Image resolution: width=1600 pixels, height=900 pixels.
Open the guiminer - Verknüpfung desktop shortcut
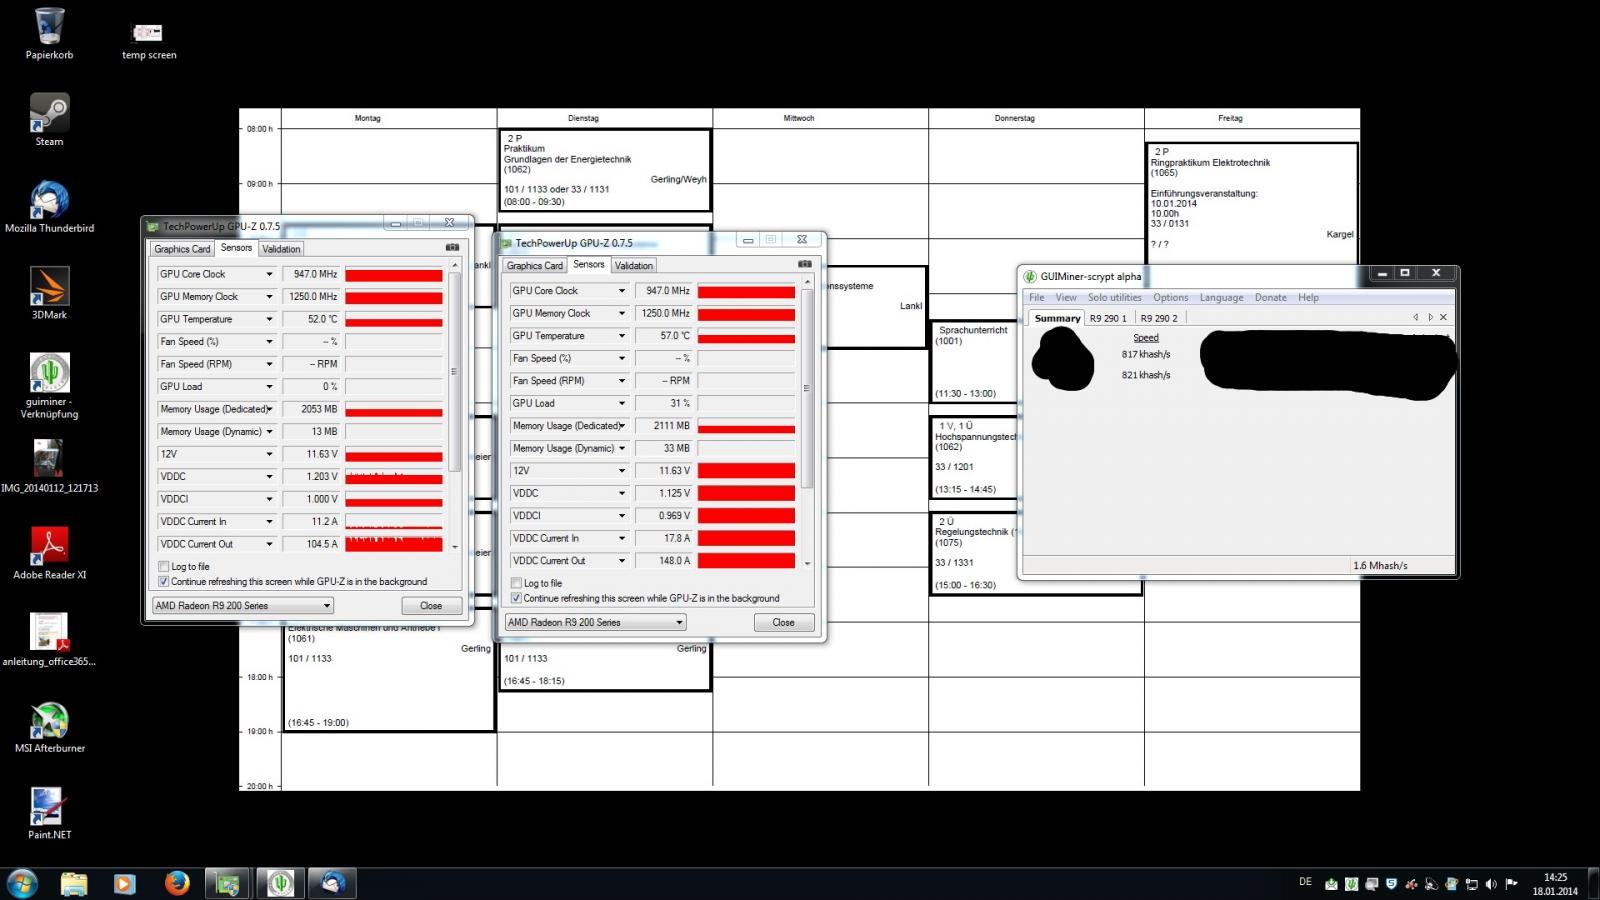point(49,386)
